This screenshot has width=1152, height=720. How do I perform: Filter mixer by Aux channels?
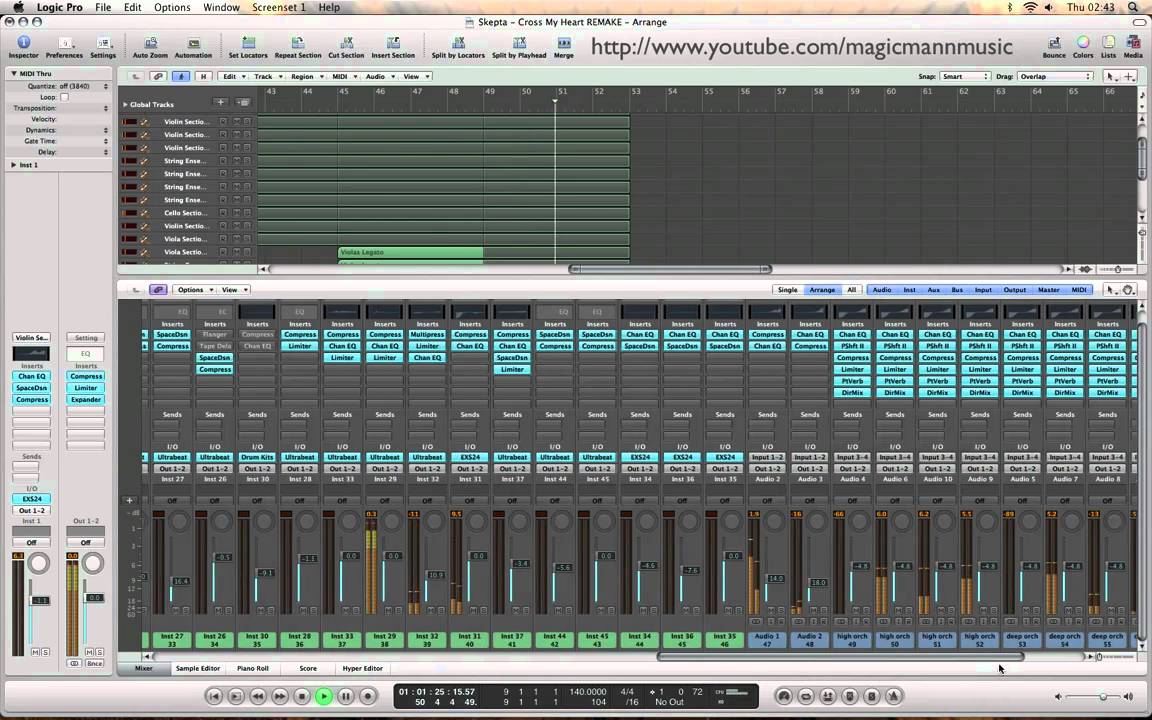coord(933,289)
